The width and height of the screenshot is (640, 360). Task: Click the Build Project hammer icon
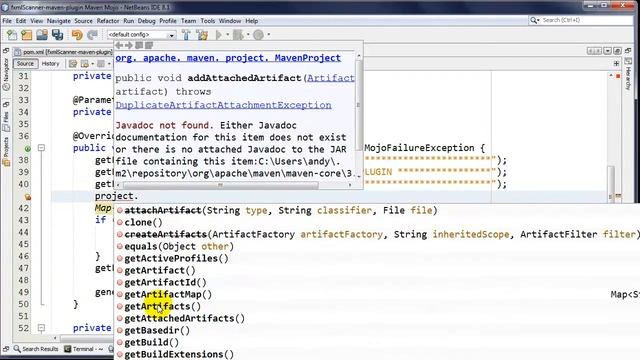tap(186, 35)
